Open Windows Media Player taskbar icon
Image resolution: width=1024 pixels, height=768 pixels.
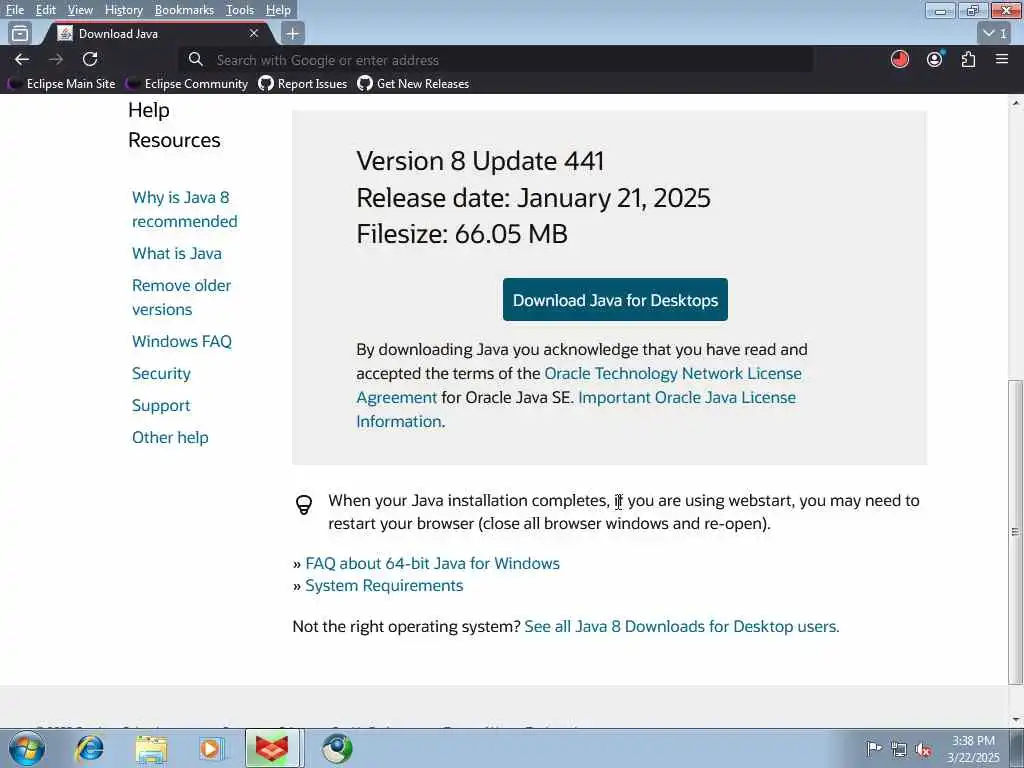212,748
